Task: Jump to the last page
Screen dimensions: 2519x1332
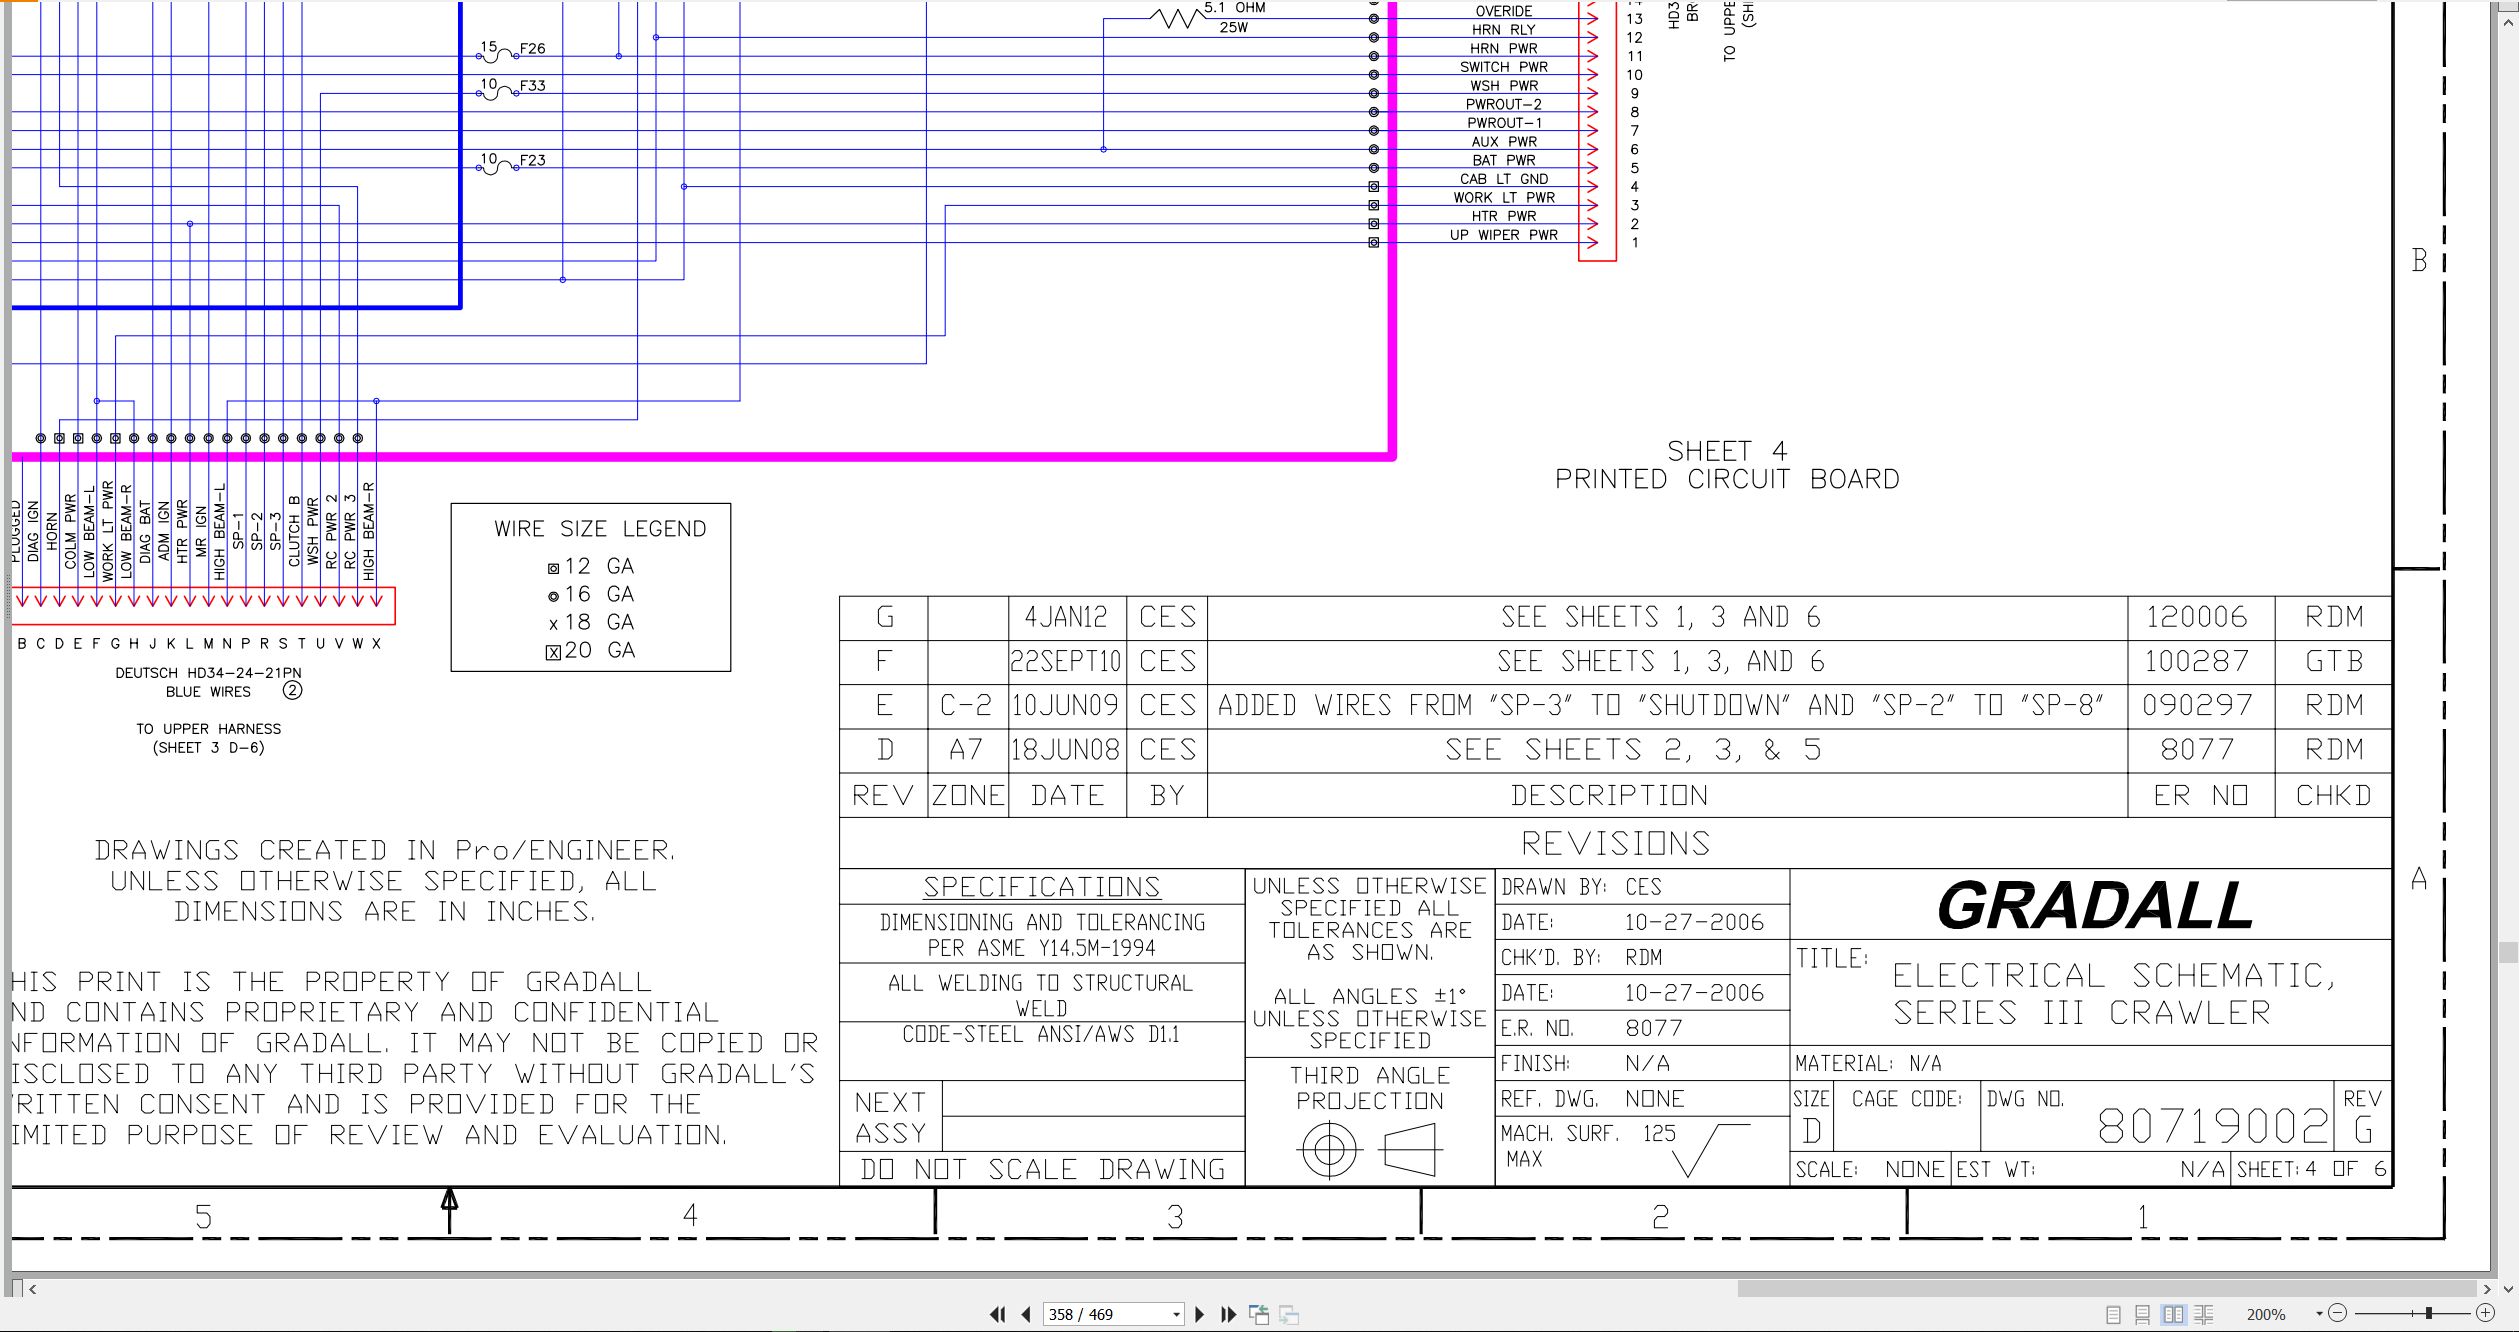Action: coord(1228,1314)
